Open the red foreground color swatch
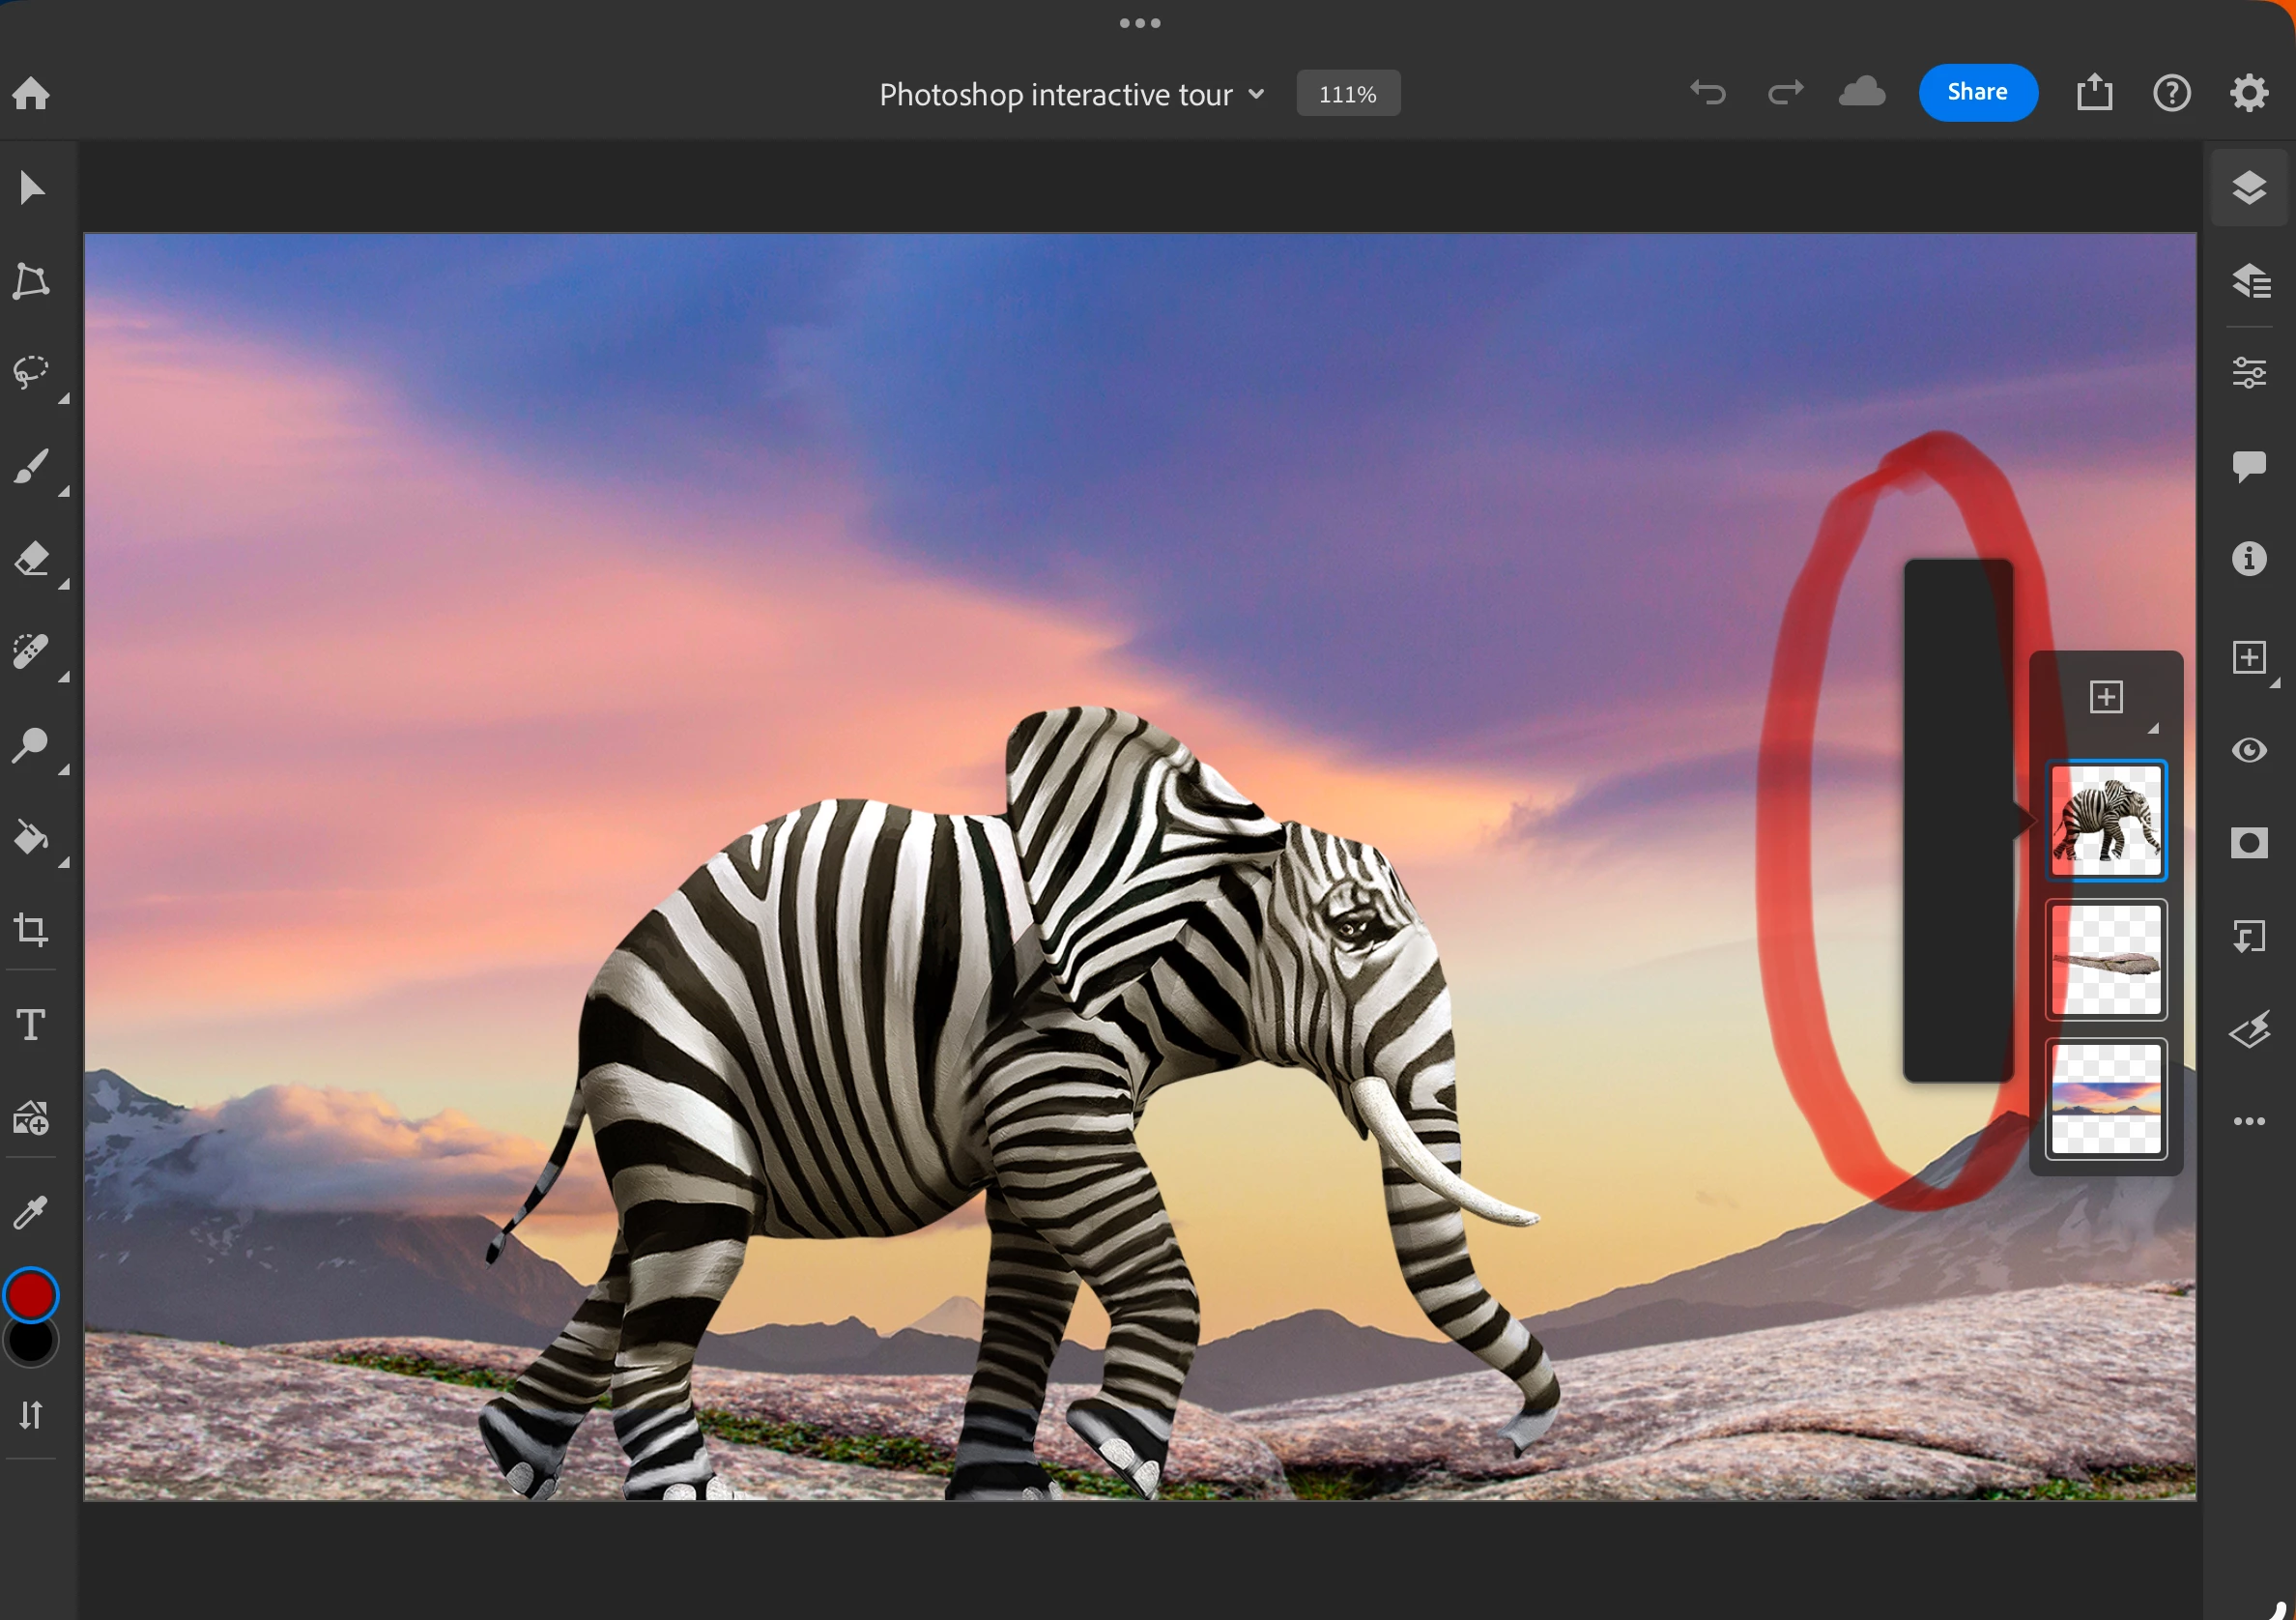 31,1294
